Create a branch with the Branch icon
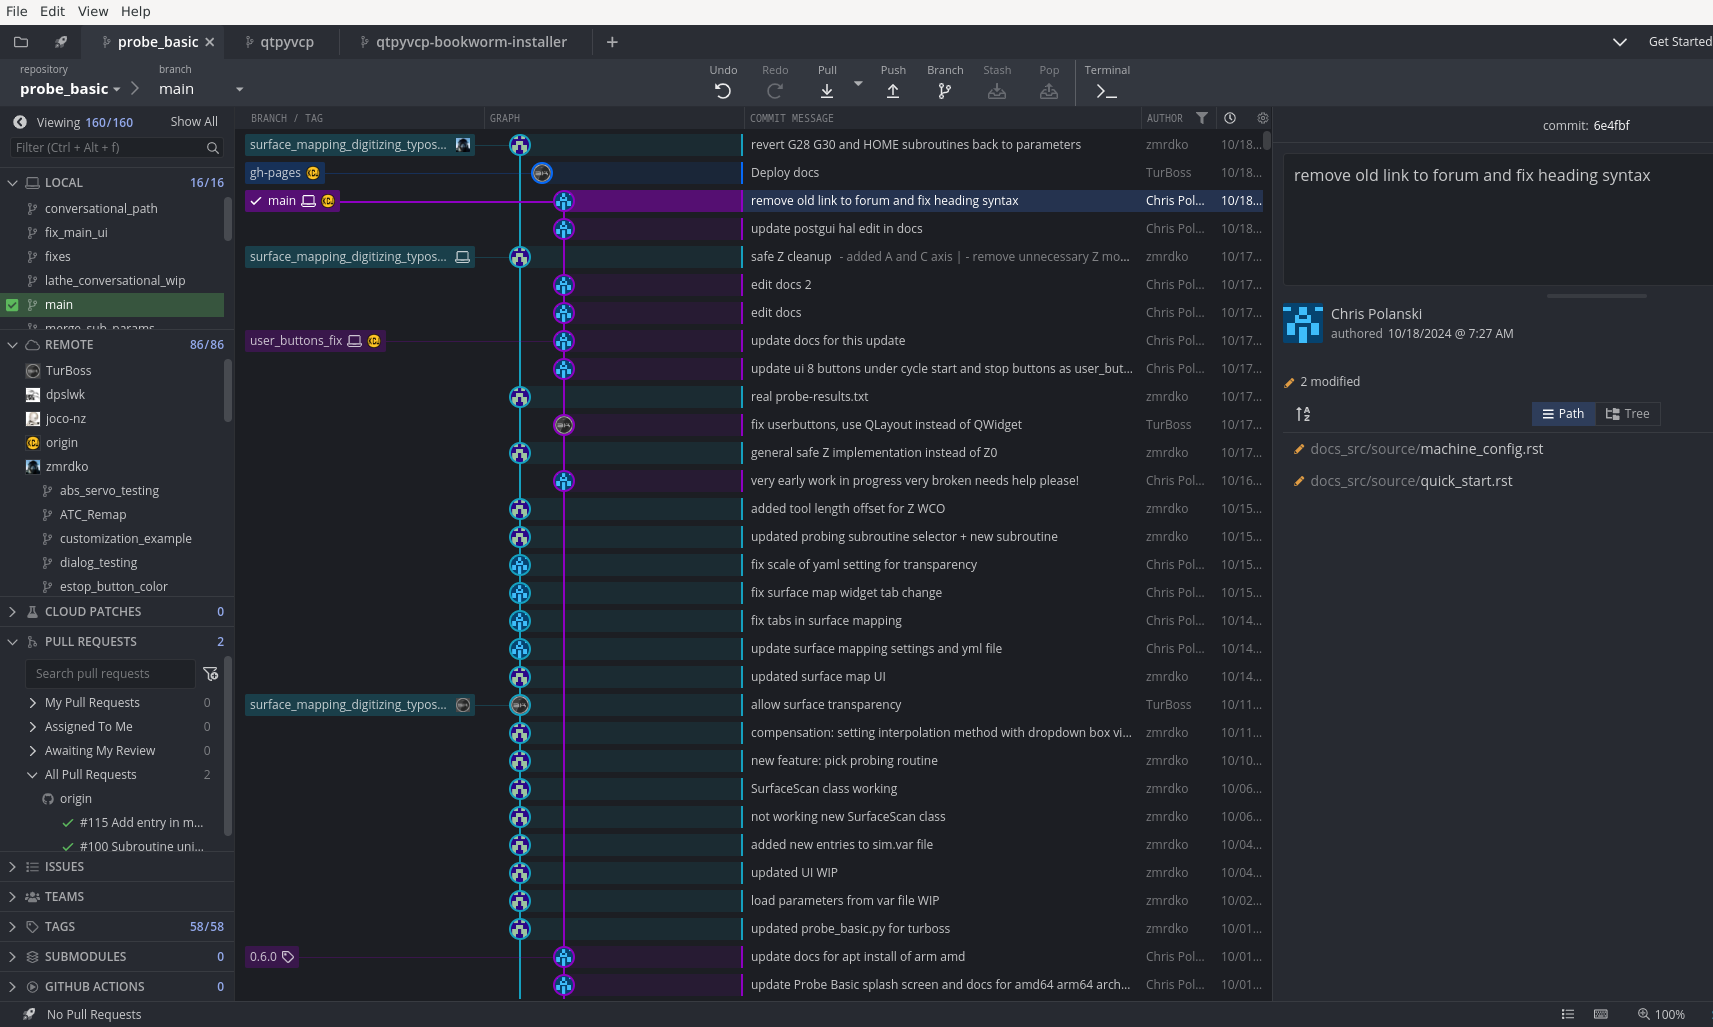This screenshot has height=1027, width=1713. point(945,91)
